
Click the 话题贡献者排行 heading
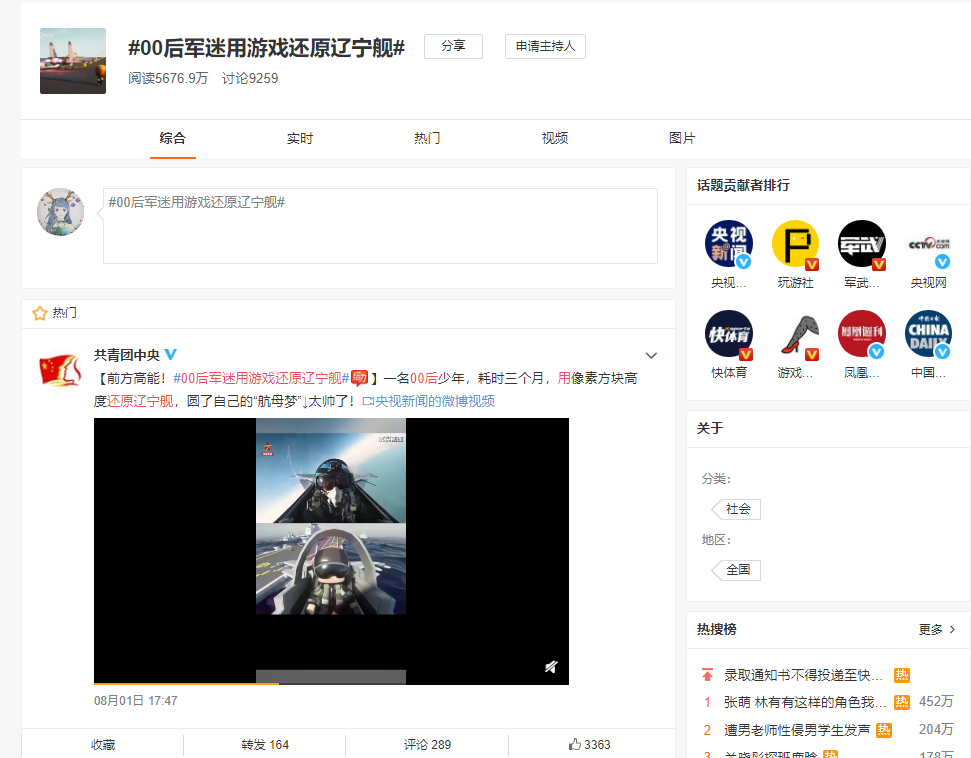[743, 185]
